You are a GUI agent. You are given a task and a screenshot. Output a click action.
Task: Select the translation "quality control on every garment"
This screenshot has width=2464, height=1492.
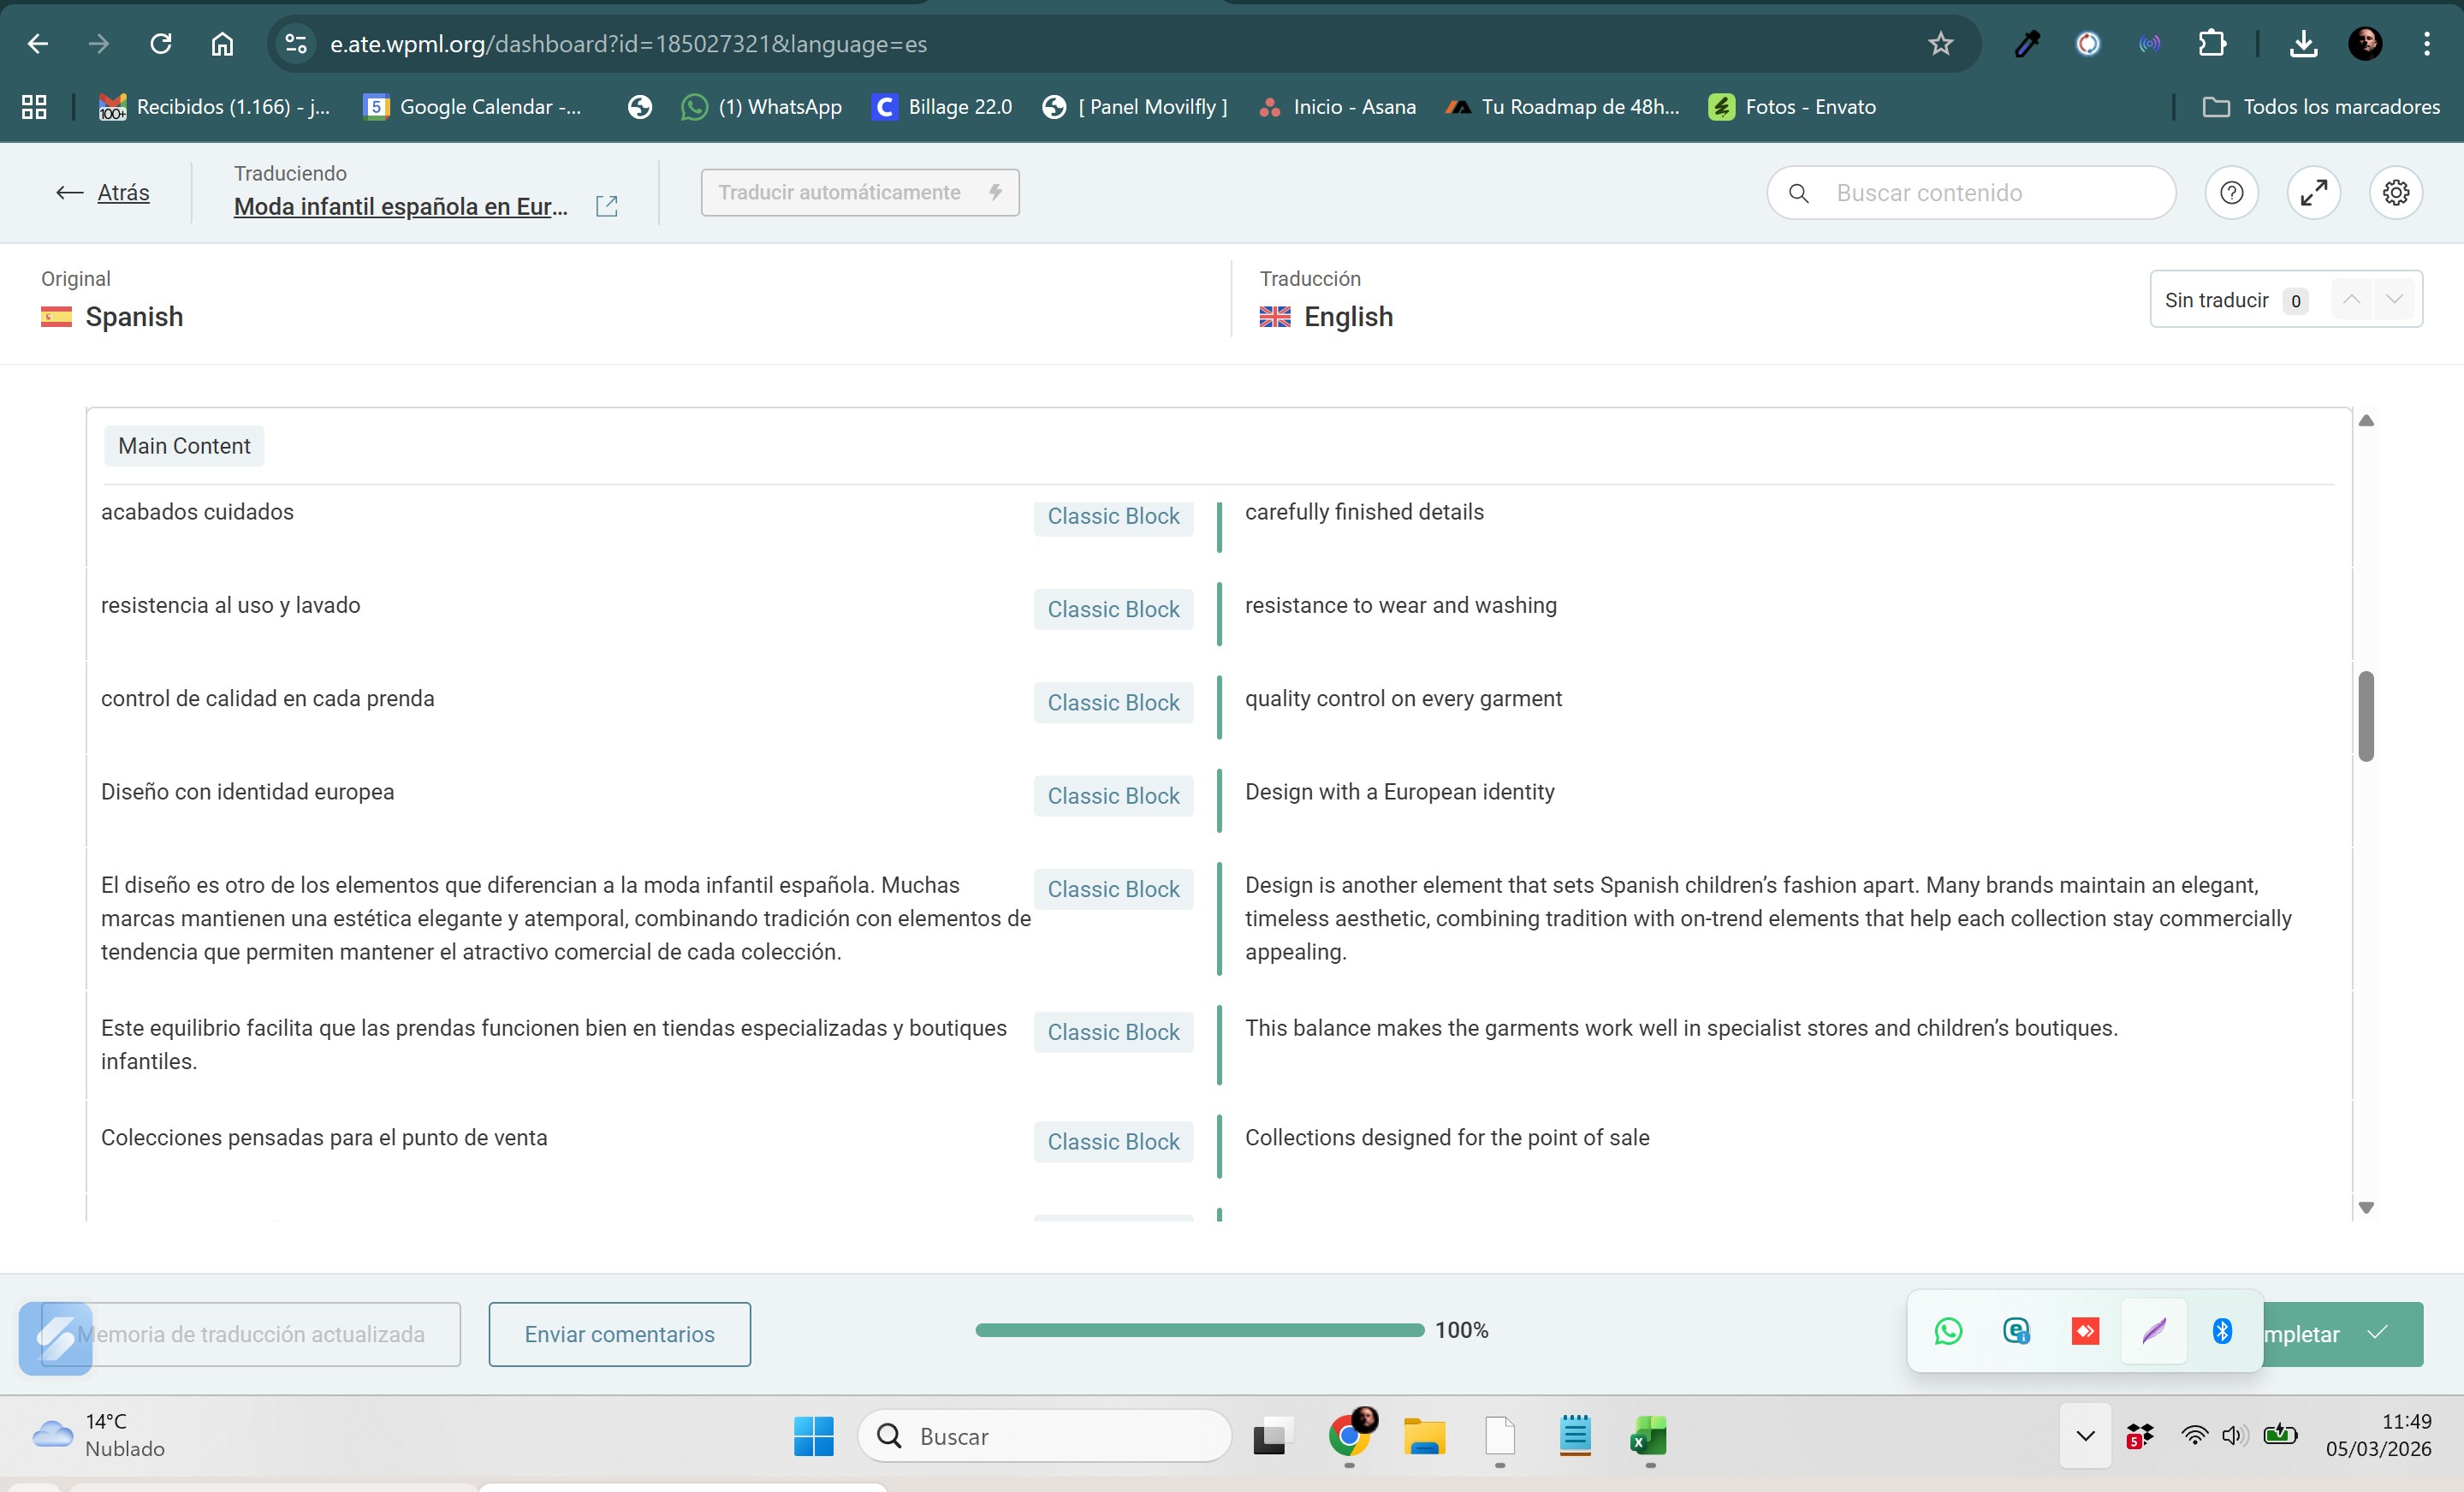(x=1402, y=699)
